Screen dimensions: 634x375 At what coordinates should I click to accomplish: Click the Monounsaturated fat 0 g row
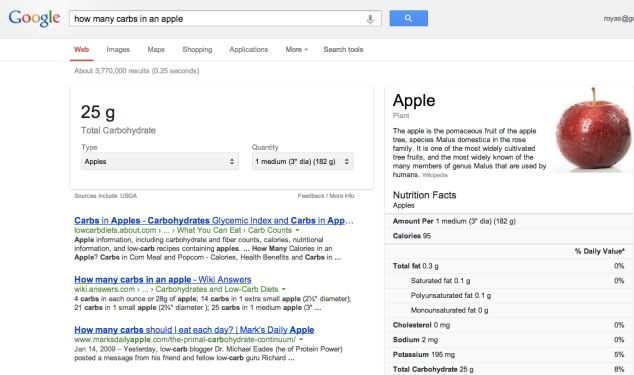(x=509, y=310)
